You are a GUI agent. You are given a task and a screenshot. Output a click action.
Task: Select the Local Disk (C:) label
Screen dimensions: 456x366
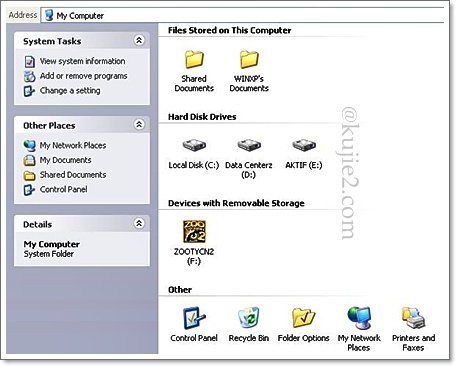point(194,165)
